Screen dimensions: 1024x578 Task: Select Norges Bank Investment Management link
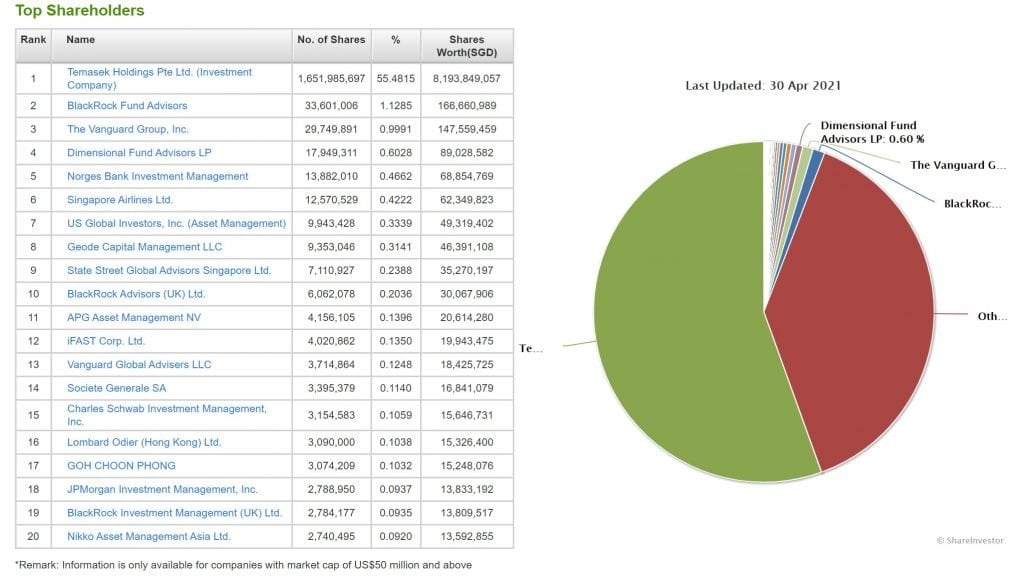coord(157,176)
